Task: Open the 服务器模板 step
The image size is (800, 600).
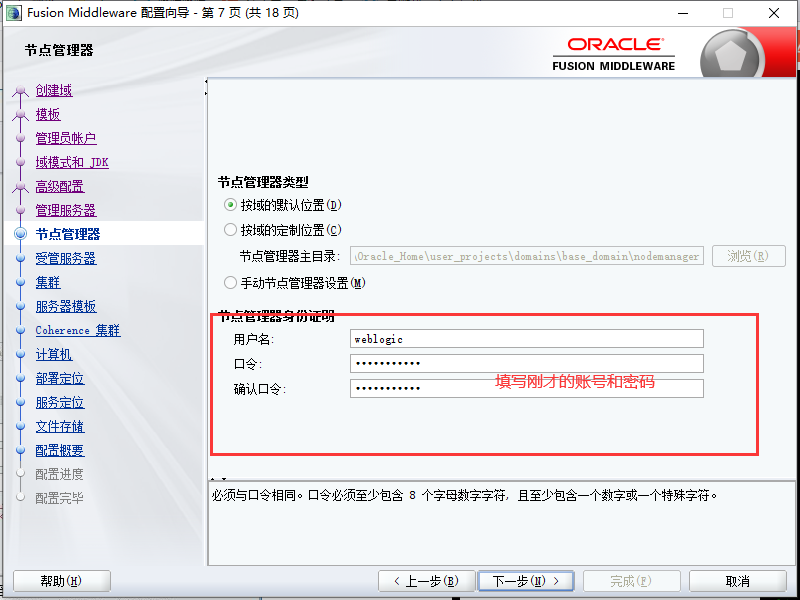Action: click(x=66, y=306)
